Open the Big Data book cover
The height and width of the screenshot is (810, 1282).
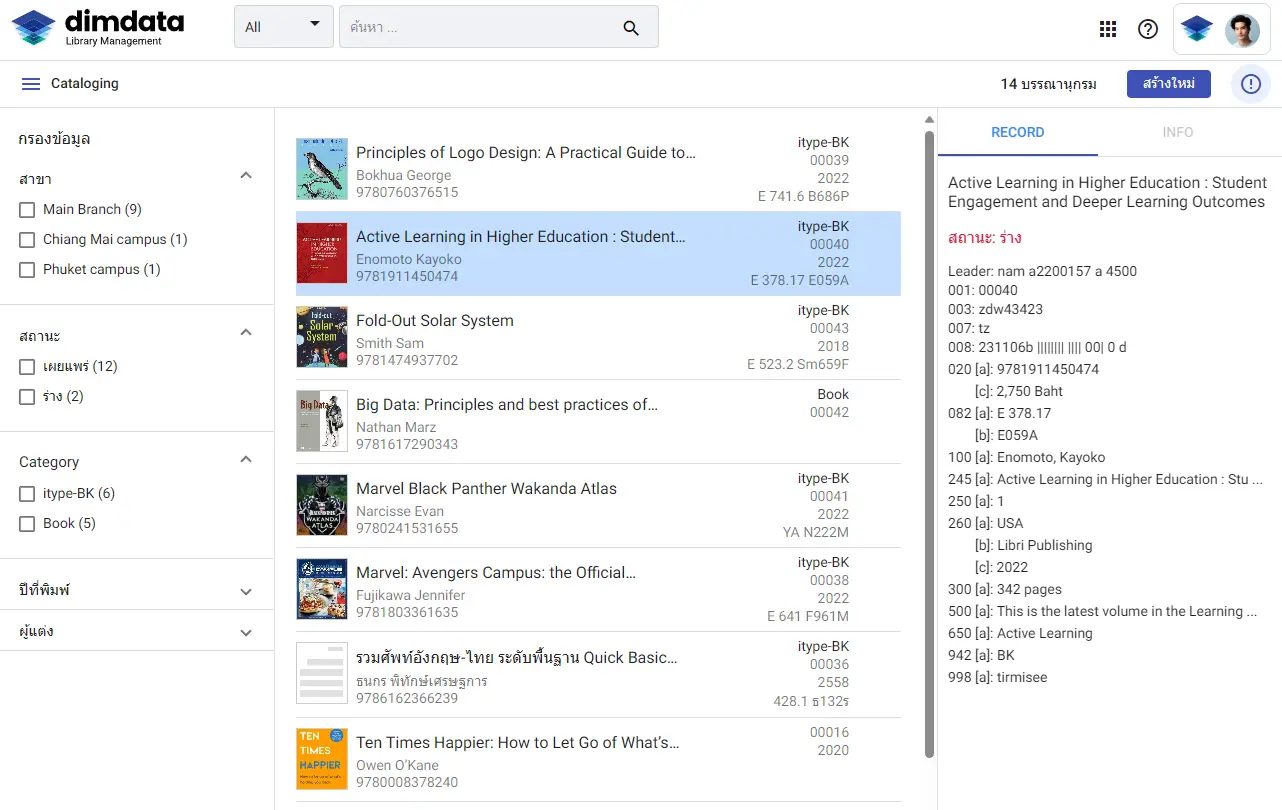322,421
